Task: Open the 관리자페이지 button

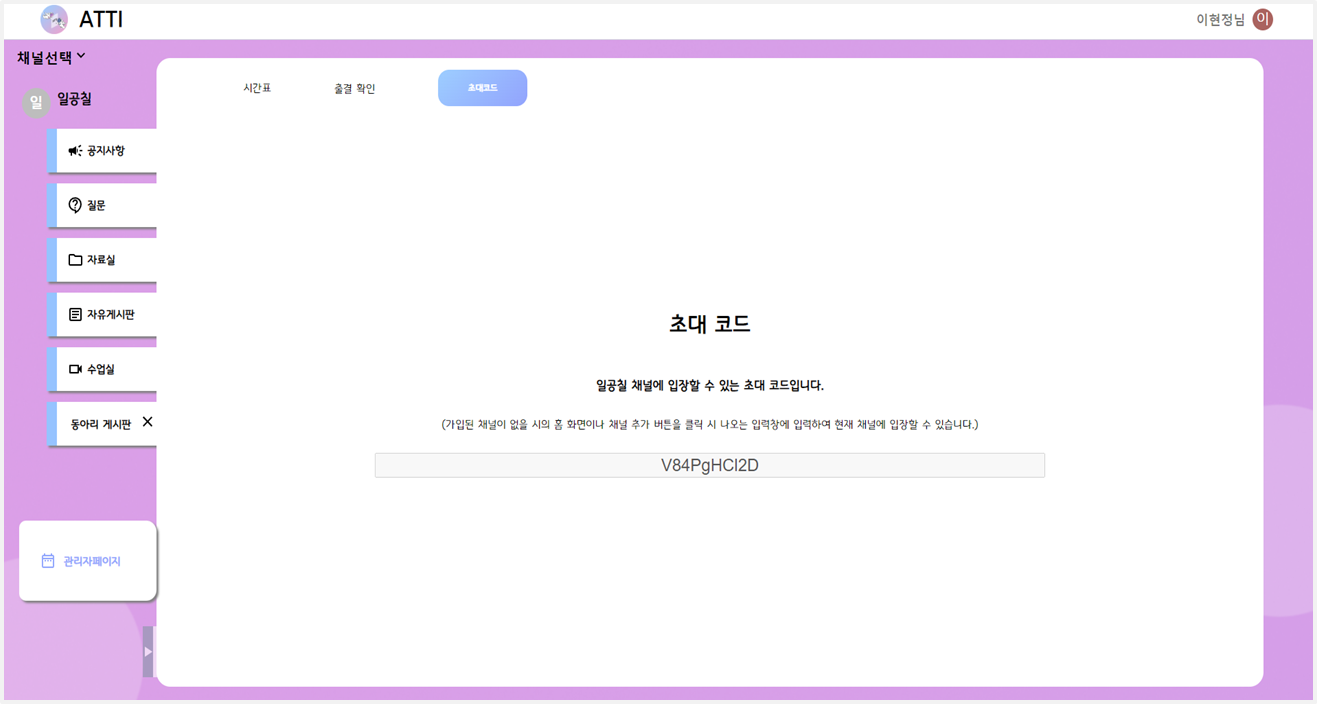Action: pos(87,561)
